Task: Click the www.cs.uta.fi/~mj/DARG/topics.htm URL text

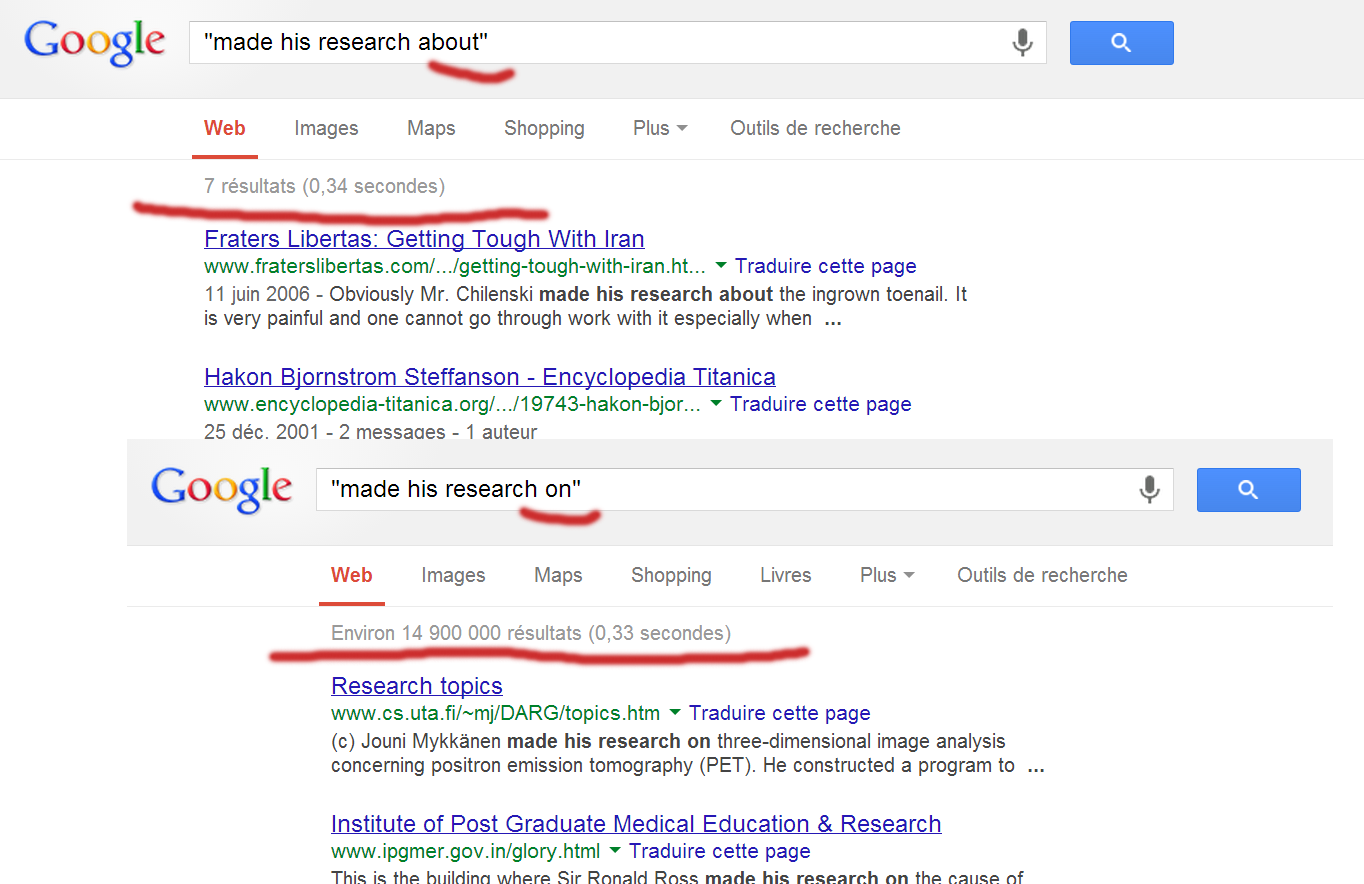Action: 496,714
